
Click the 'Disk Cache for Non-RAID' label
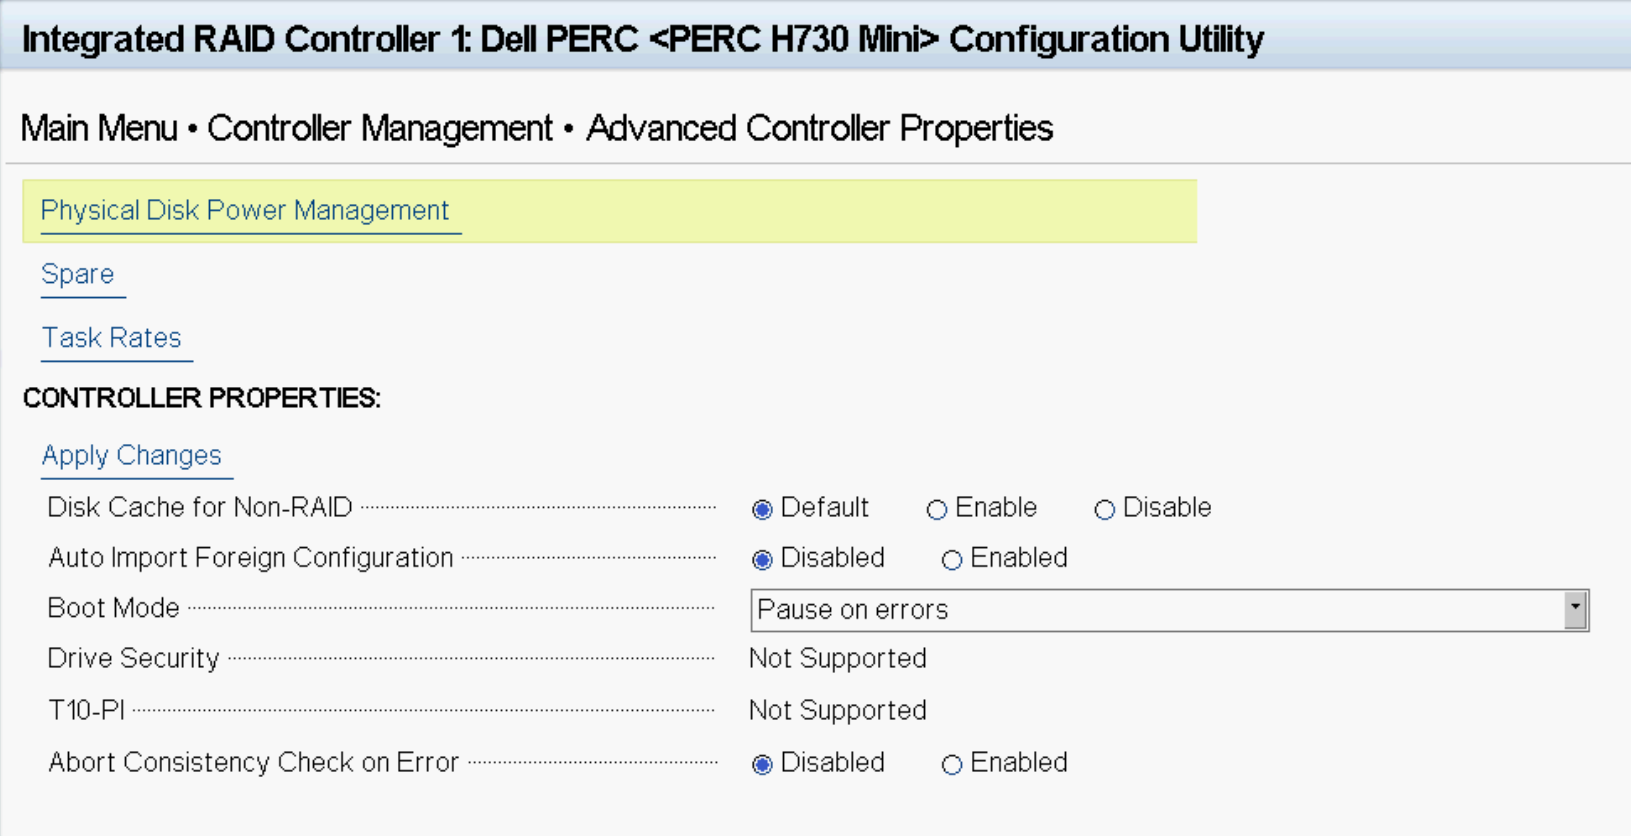coord(200,508)
